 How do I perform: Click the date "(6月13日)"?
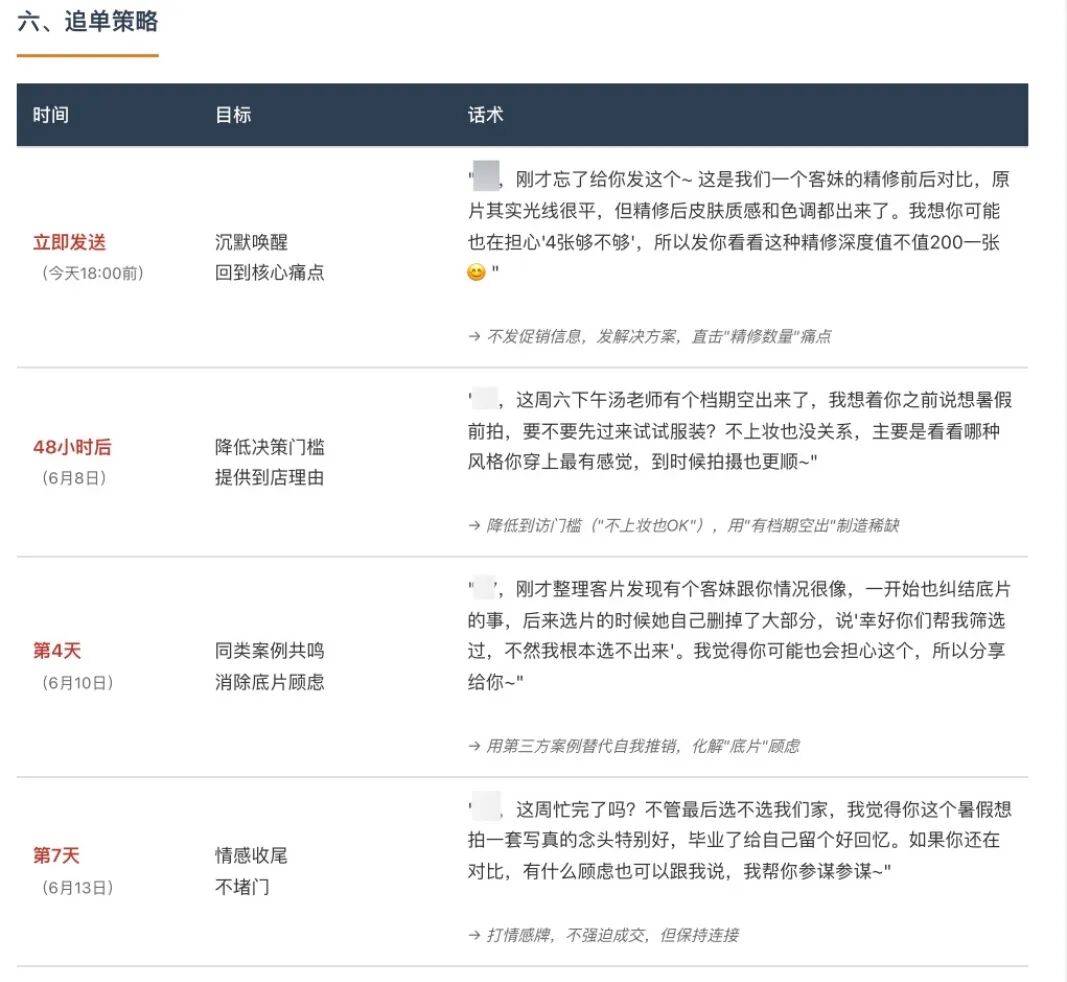[x=78, y=887]
